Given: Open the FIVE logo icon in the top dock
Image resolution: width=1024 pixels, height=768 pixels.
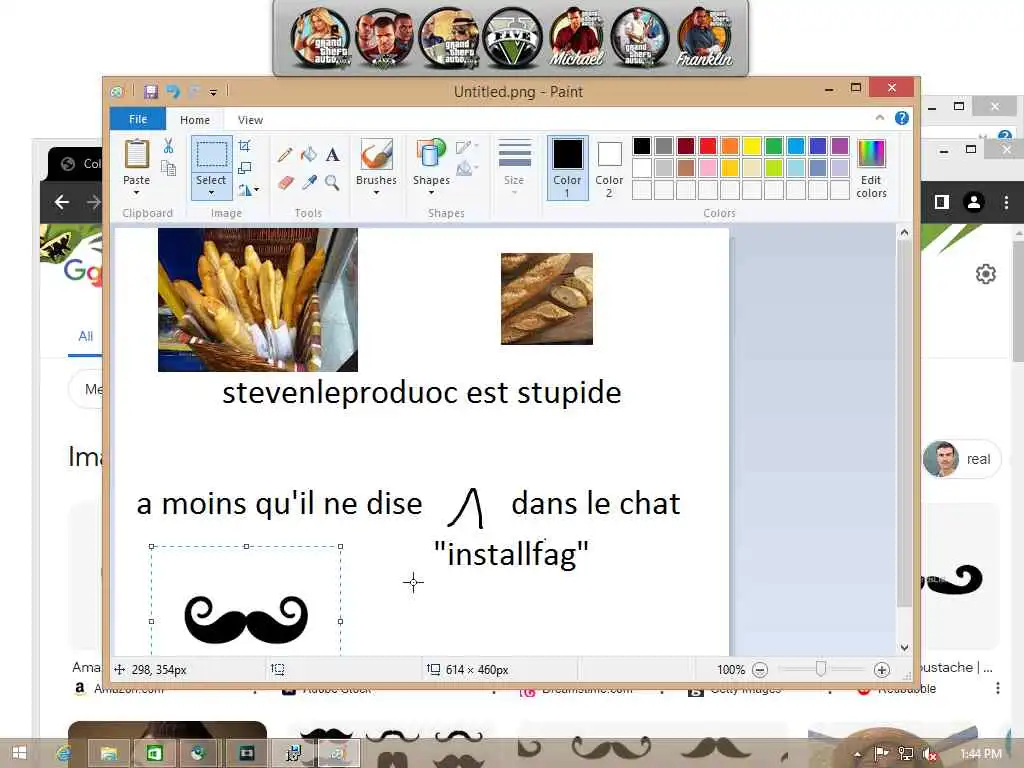Looking at the screenshot, I should (x=513, y=39).
